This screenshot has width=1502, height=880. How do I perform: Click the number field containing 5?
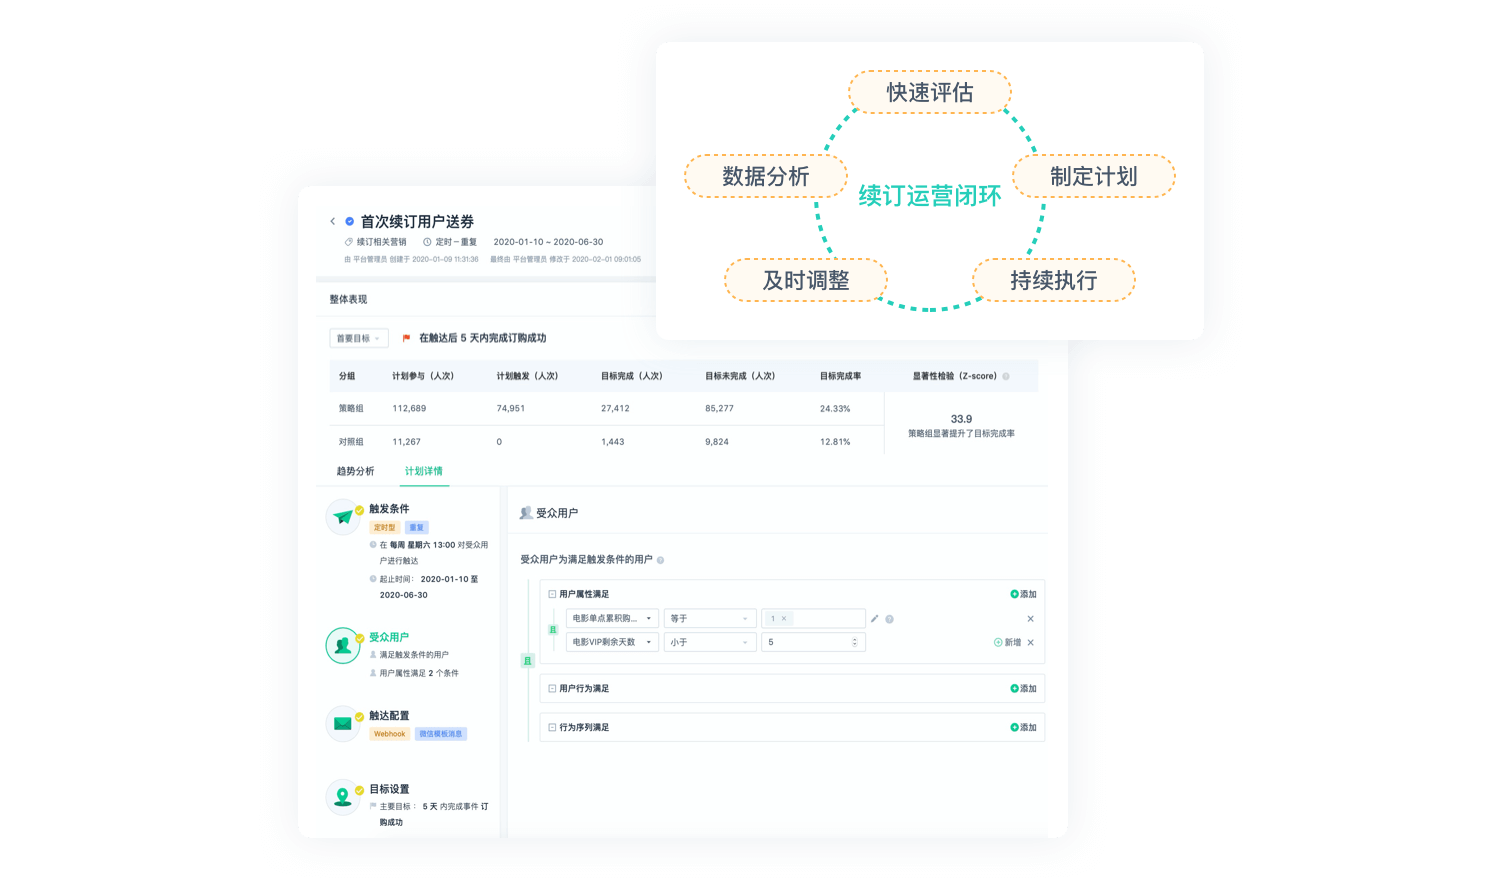[813, 643]
